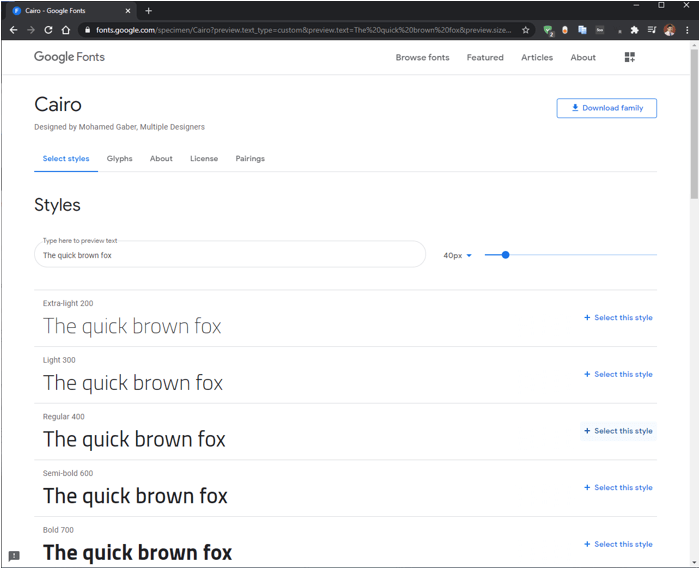Viewport: 700px width, 569px height.
Task: Open the Featured page
Action: (x=485, y=57)
